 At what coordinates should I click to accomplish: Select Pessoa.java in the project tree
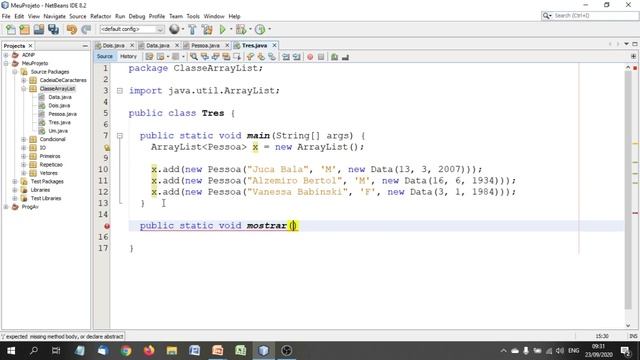pyautogui.click(x=62, y=114)
